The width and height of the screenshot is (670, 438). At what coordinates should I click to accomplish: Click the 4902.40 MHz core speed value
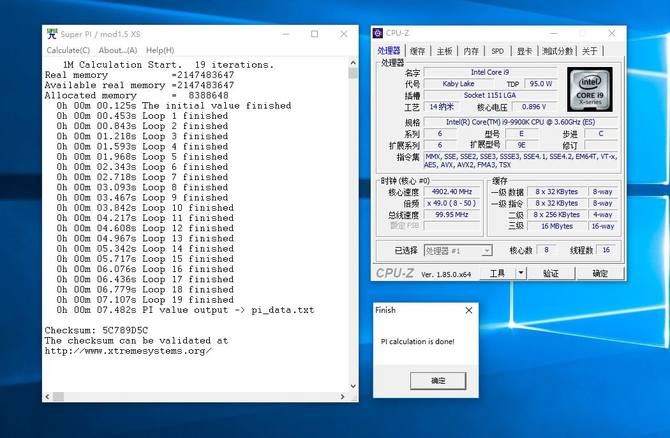coord(452,192)
